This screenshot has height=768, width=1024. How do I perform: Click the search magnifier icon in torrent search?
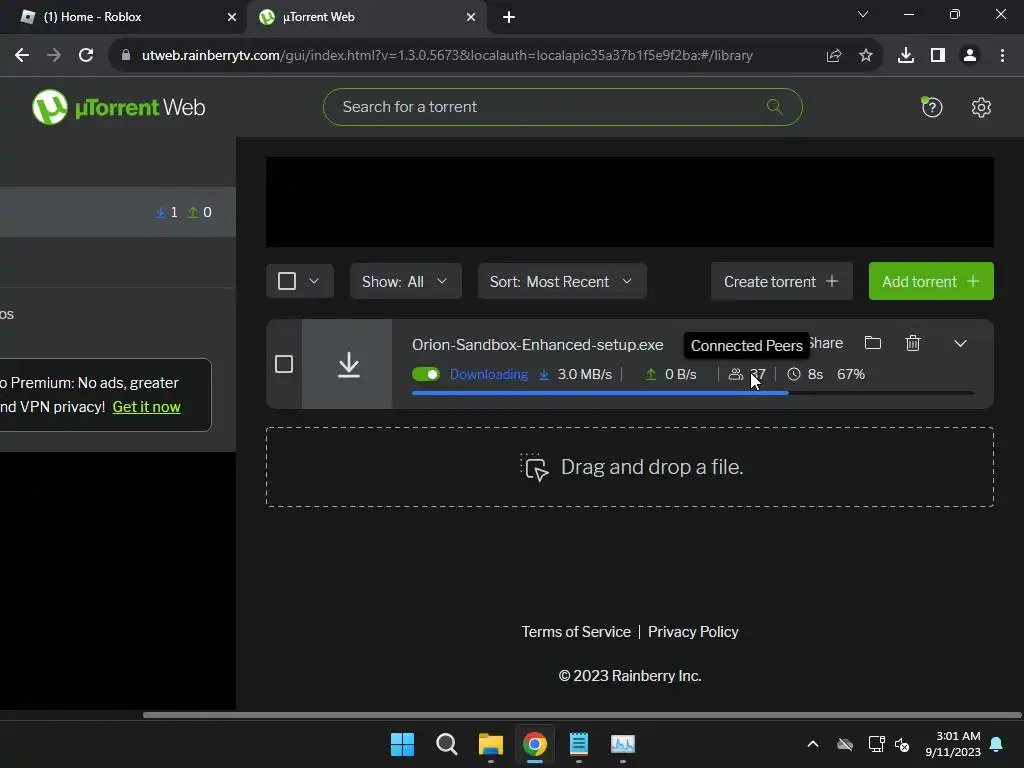(x=775, y=106)
